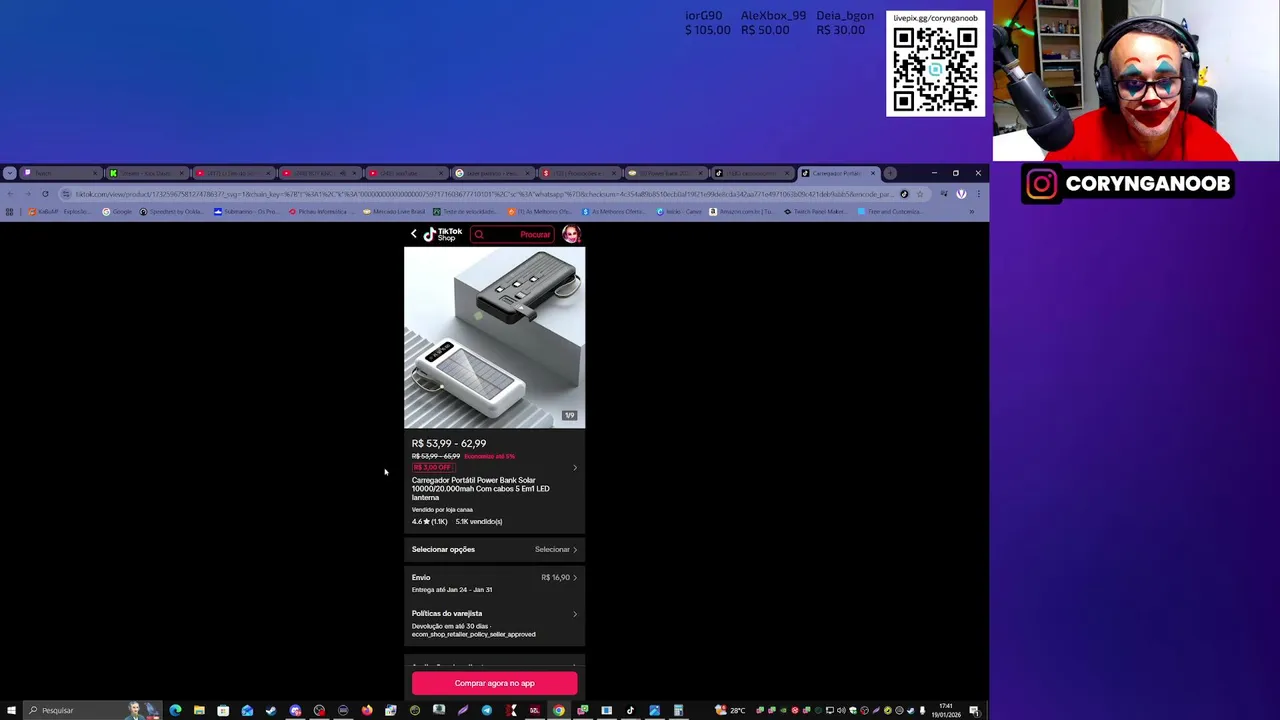Open Microsoft Edge from the taskbar
Image resolution: width=1280 pixels, height=720 pixels.
tap(175, 710)
